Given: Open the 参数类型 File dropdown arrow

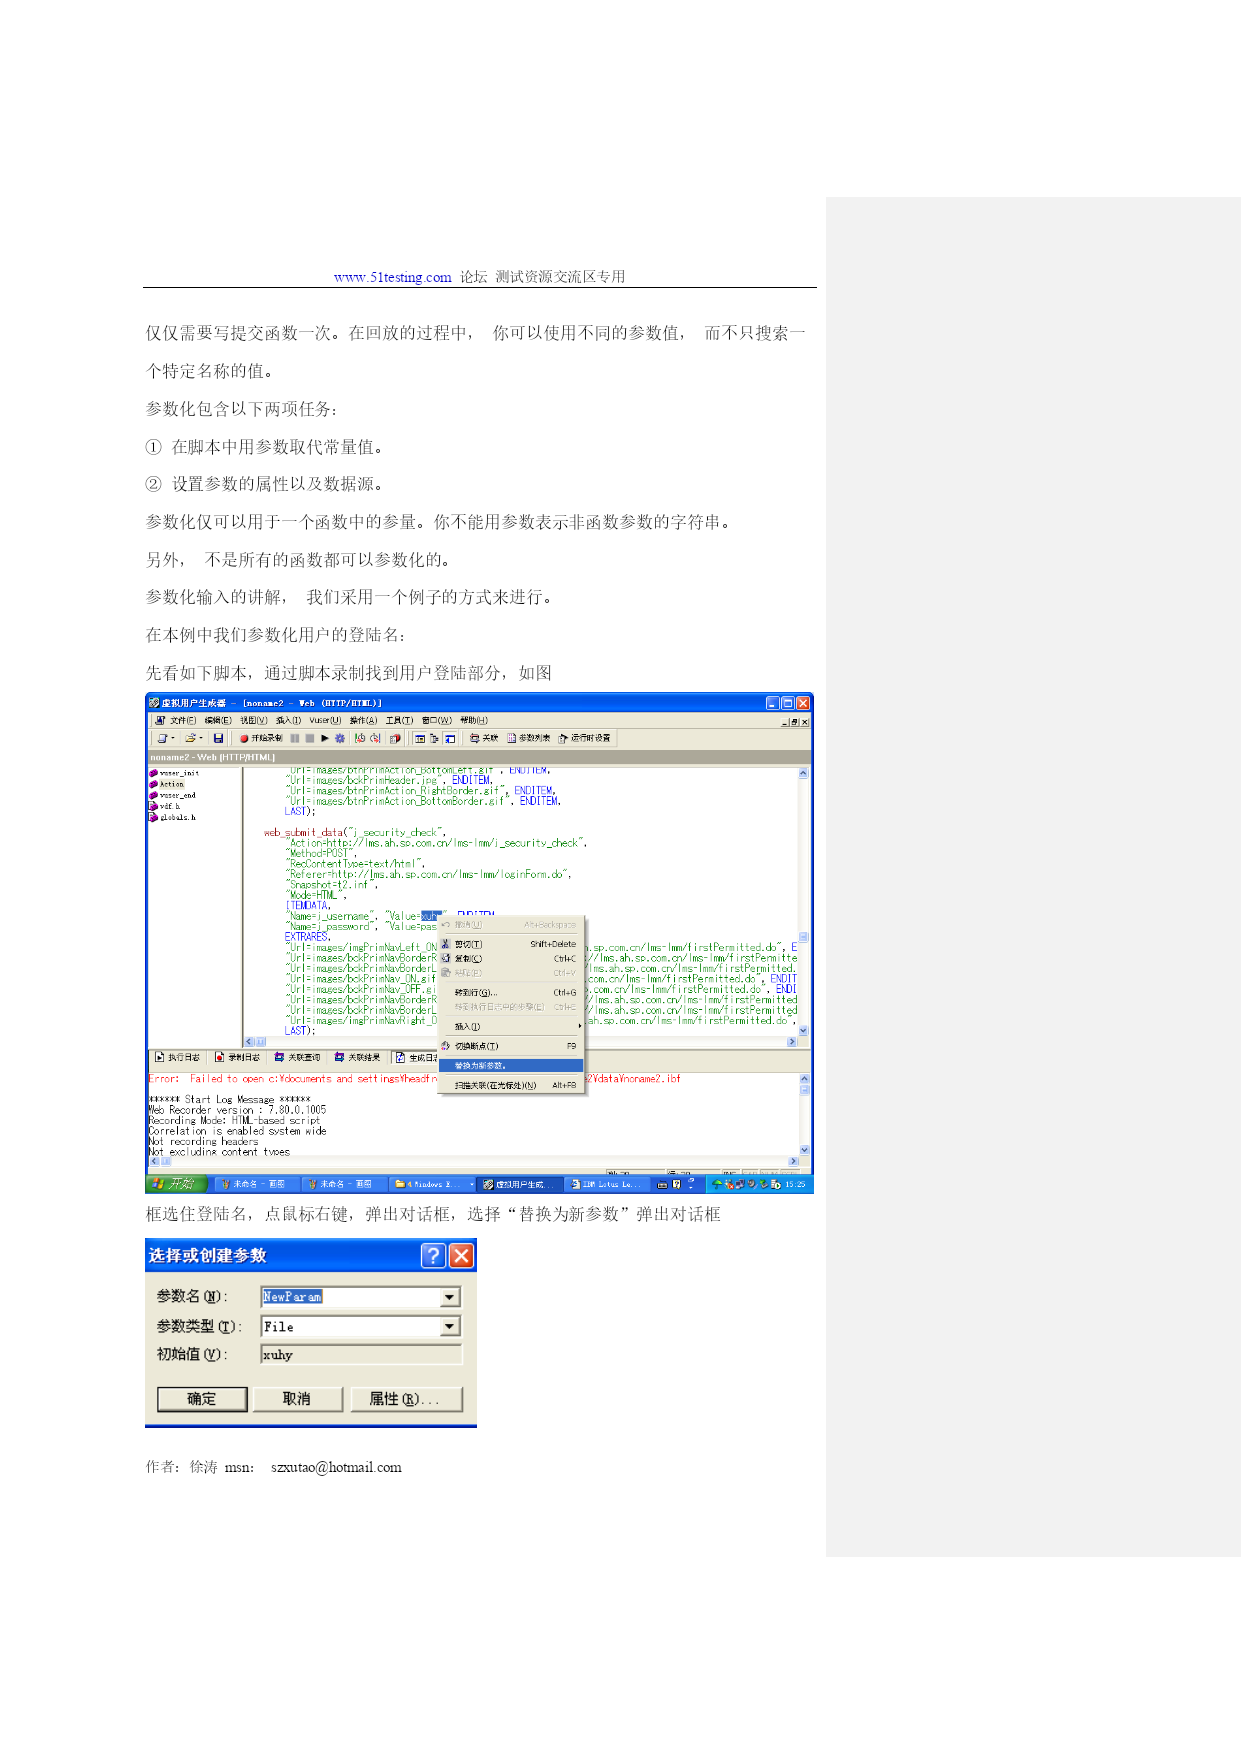Looking at the screenshot, I should click(x=450, y=1326).
